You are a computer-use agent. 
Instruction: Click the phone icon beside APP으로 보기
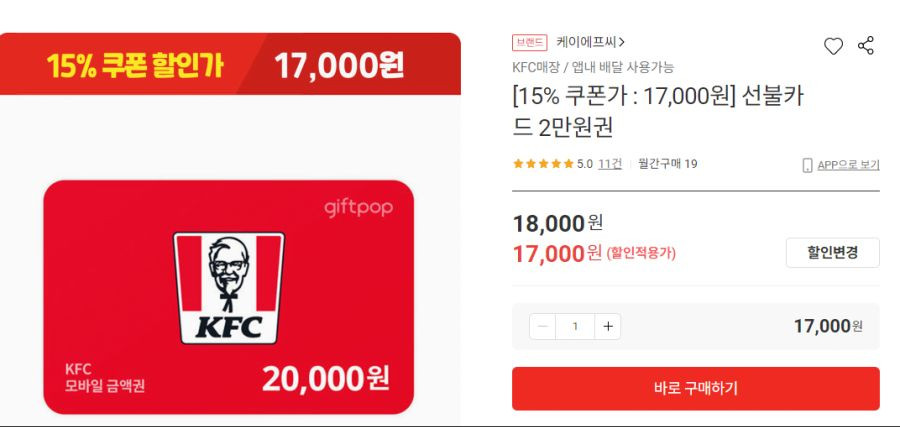coord(808,165)
